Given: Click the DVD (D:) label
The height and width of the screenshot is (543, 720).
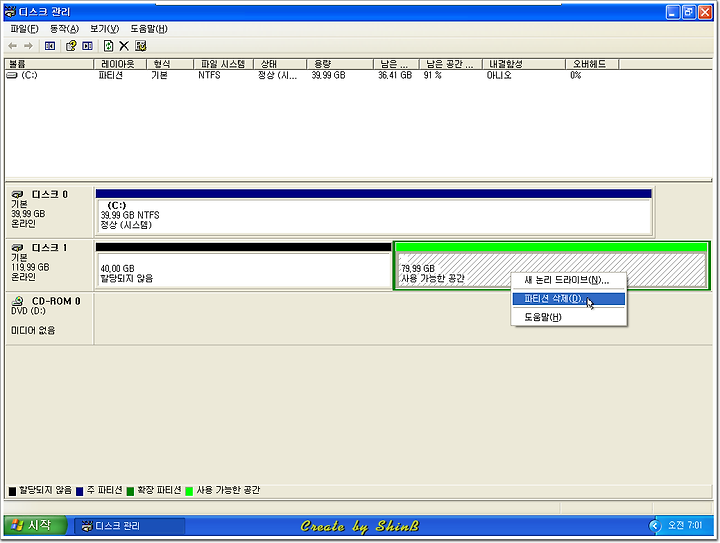Looking at the screenshot, I should coord(28,311).
